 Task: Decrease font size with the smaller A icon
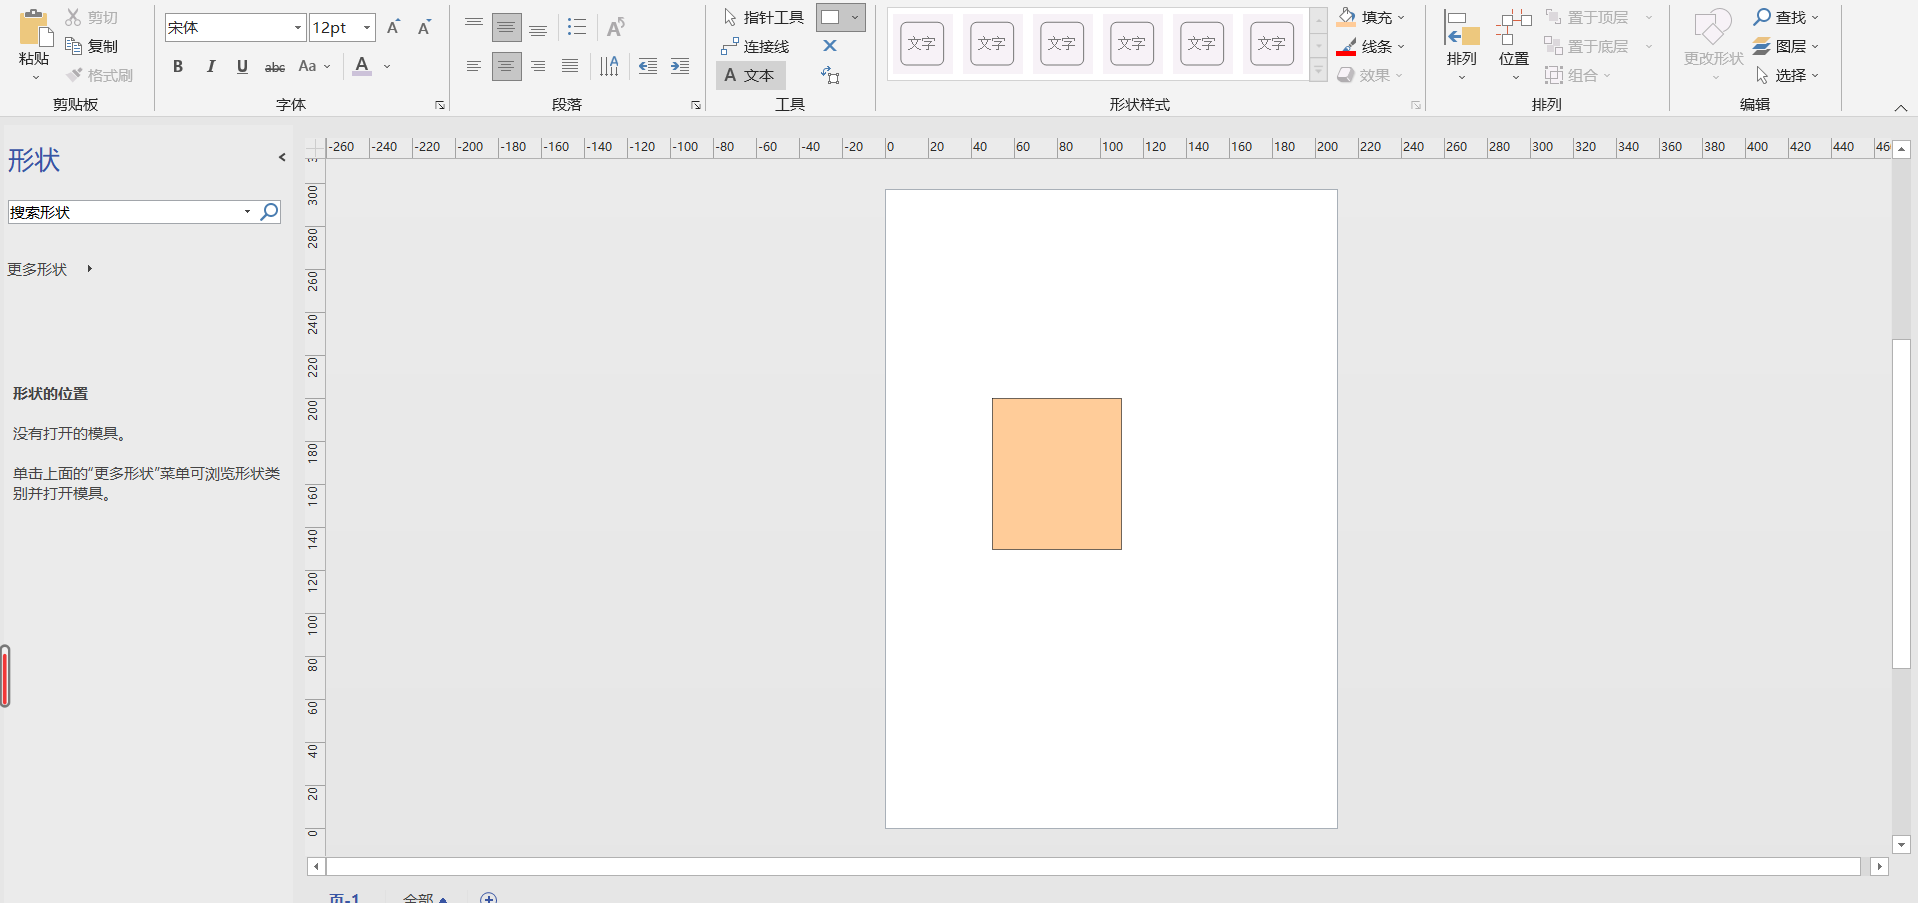click(x=424, y=27)
